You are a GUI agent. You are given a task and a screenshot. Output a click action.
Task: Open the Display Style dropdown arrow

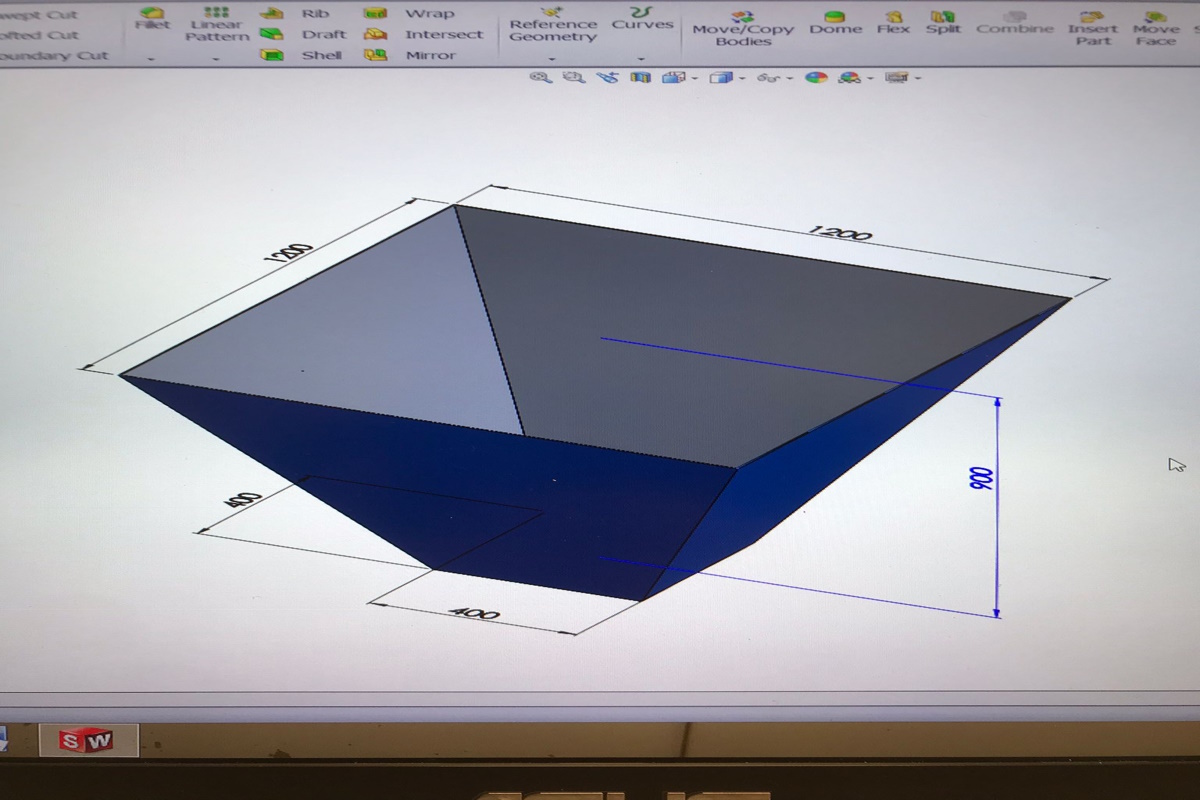pyautogui.click(x=742, y=78)
